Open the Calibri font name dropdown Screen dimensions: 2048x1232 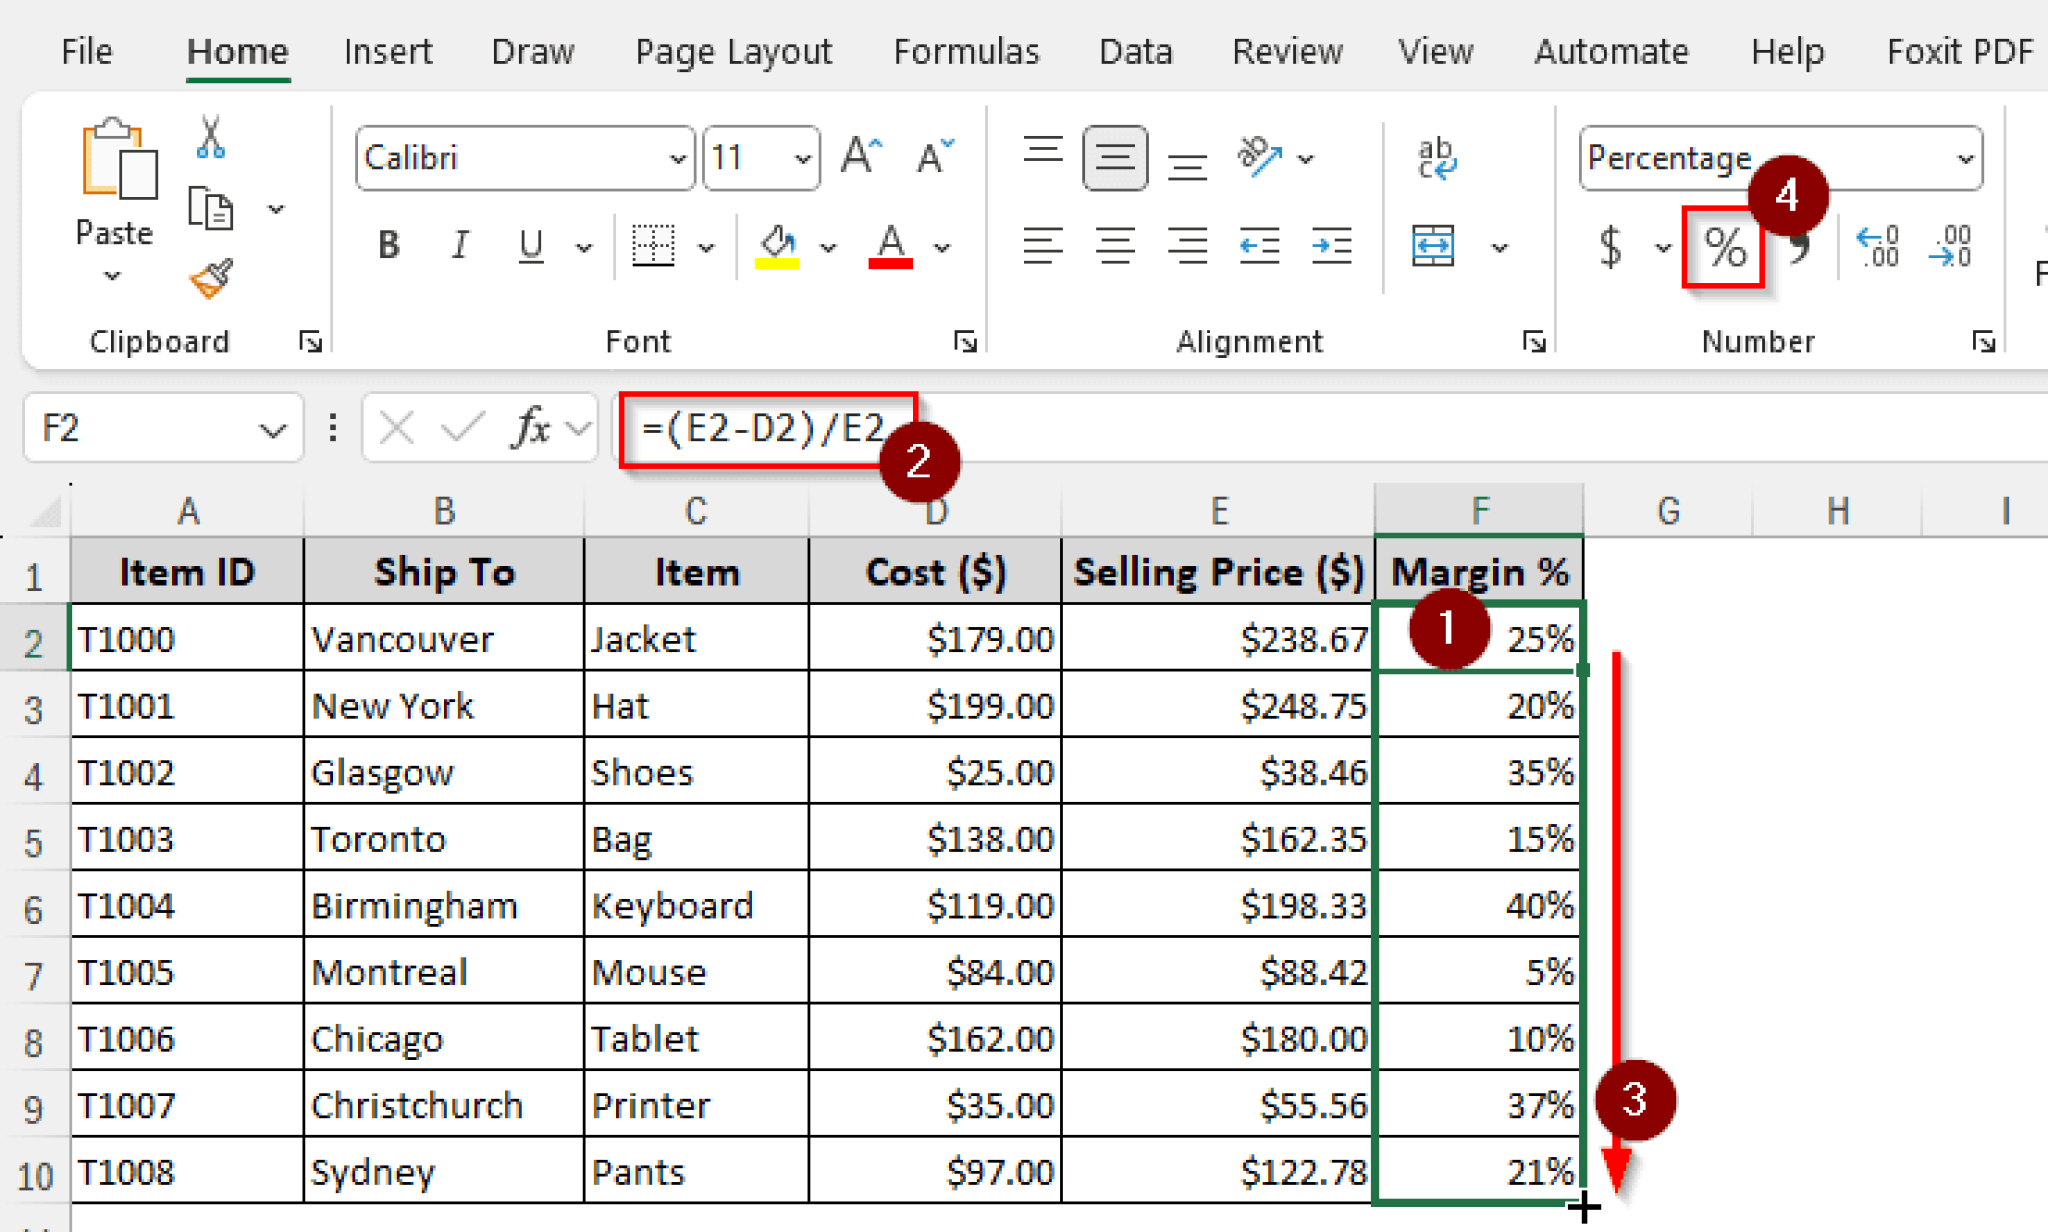click(x=677, y=158)
